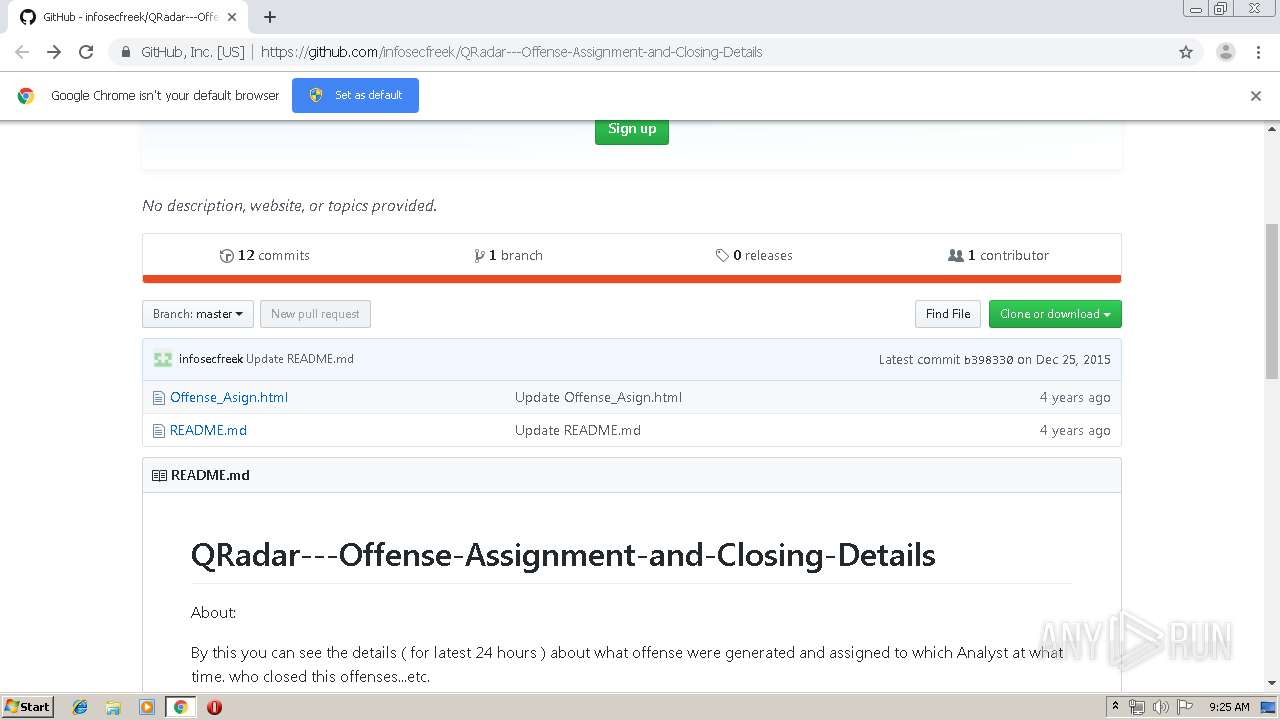Click the README.md header book icon

(159, 476)
